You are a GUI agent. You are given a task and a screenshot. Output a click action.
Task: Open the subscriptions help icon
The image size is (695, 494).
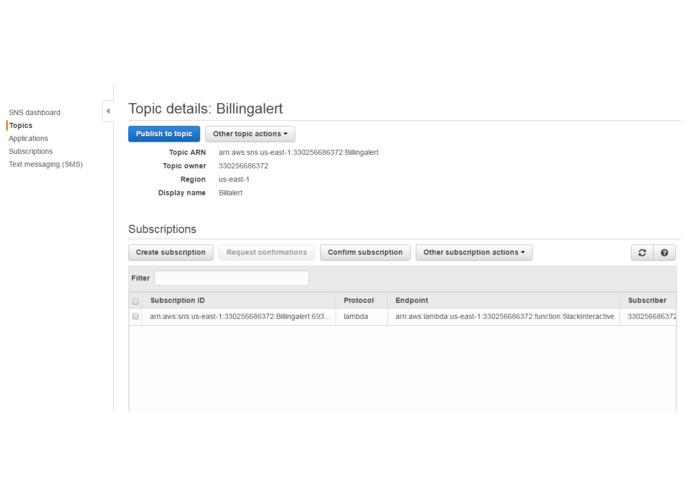664,253
